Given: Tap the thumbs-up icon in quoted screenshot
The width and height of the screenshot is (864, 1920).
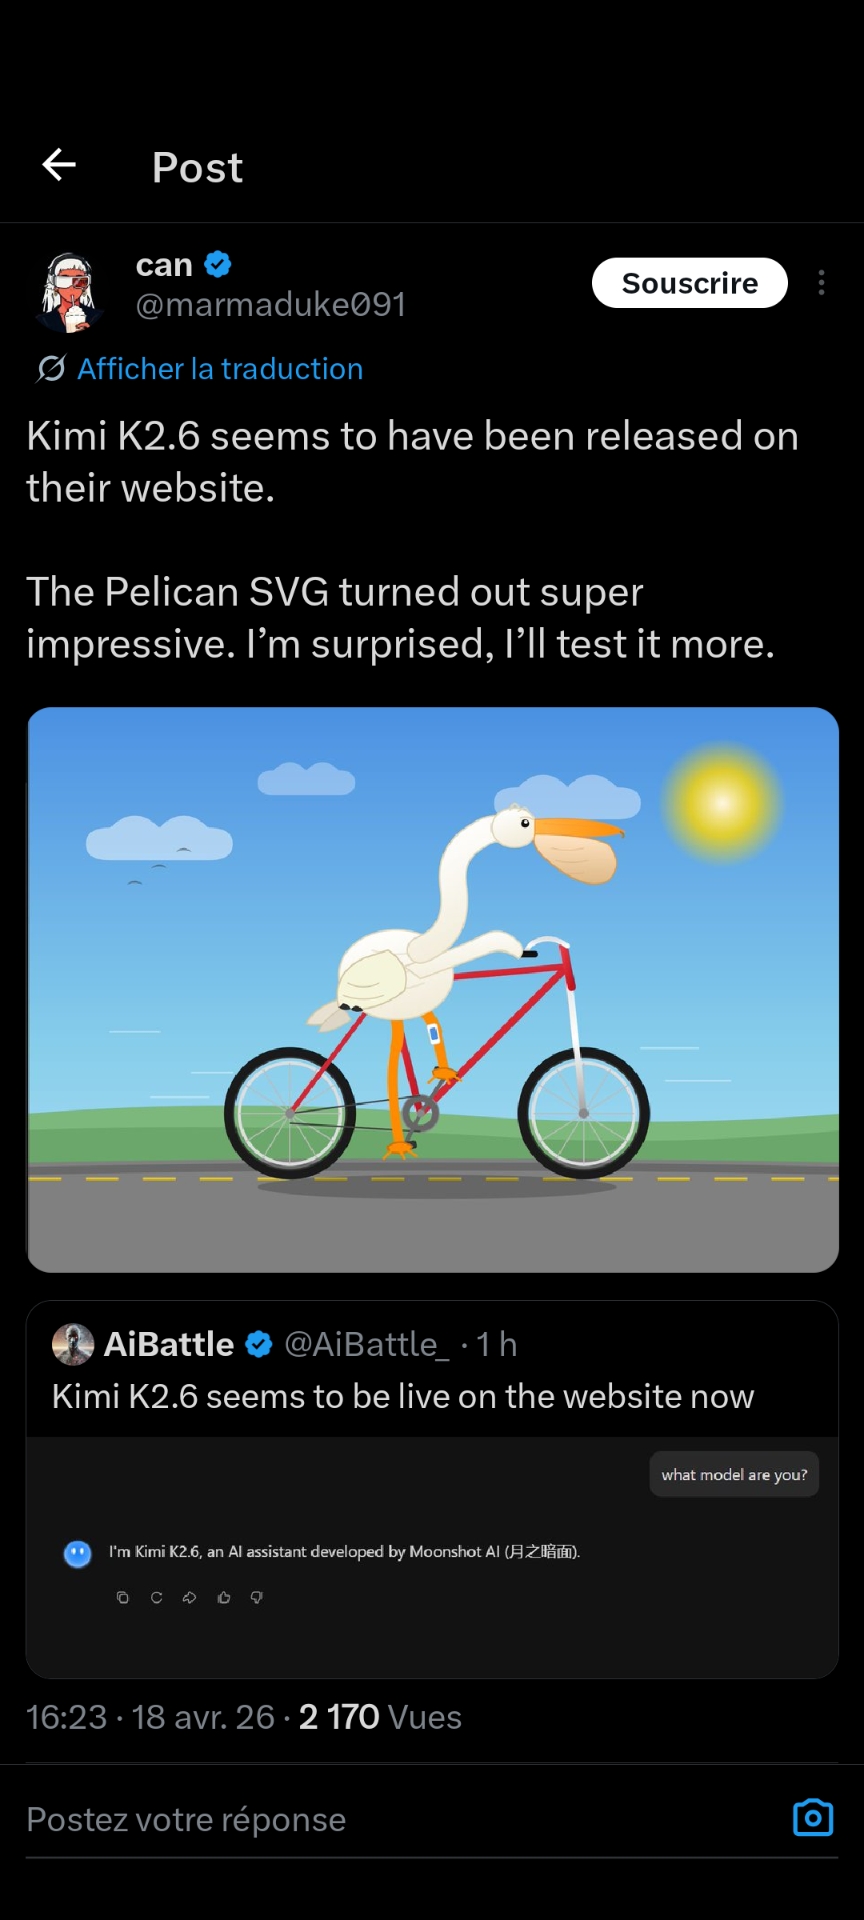Looking at the screenshot, I should point(224,1597).
